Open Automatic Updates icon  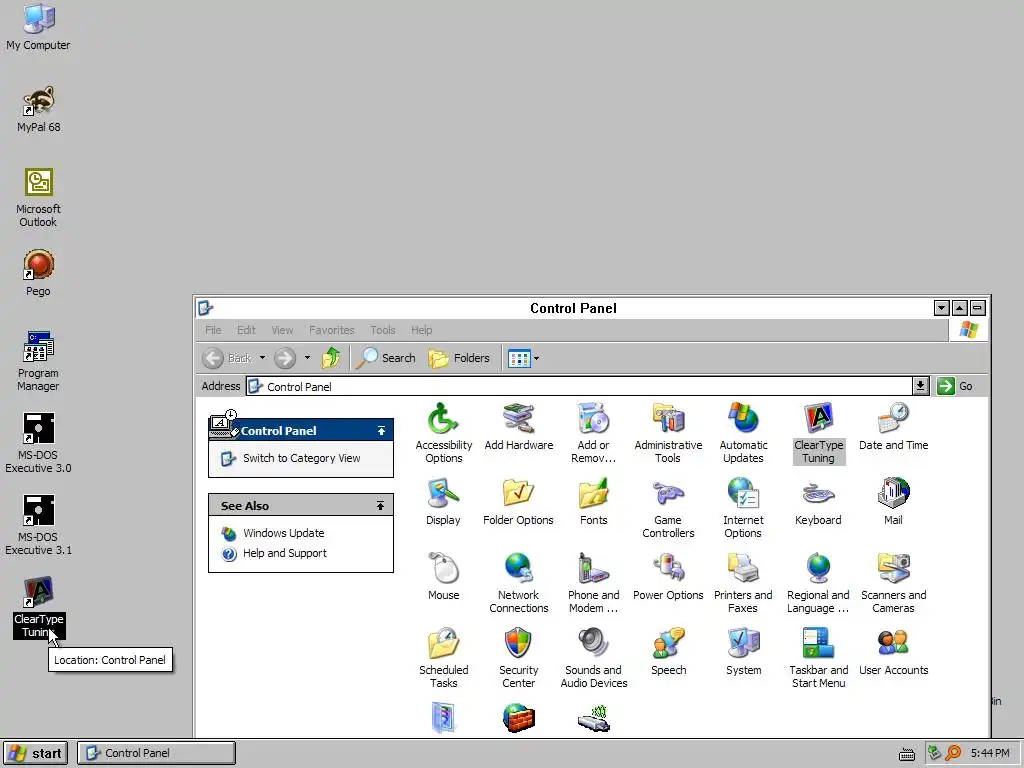743,432
